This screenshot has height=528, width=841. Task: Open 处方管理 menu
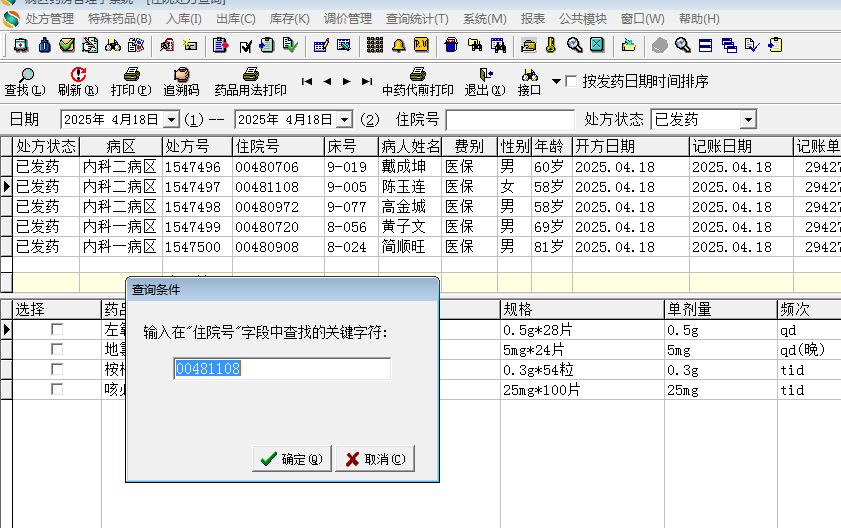(50, 19)
